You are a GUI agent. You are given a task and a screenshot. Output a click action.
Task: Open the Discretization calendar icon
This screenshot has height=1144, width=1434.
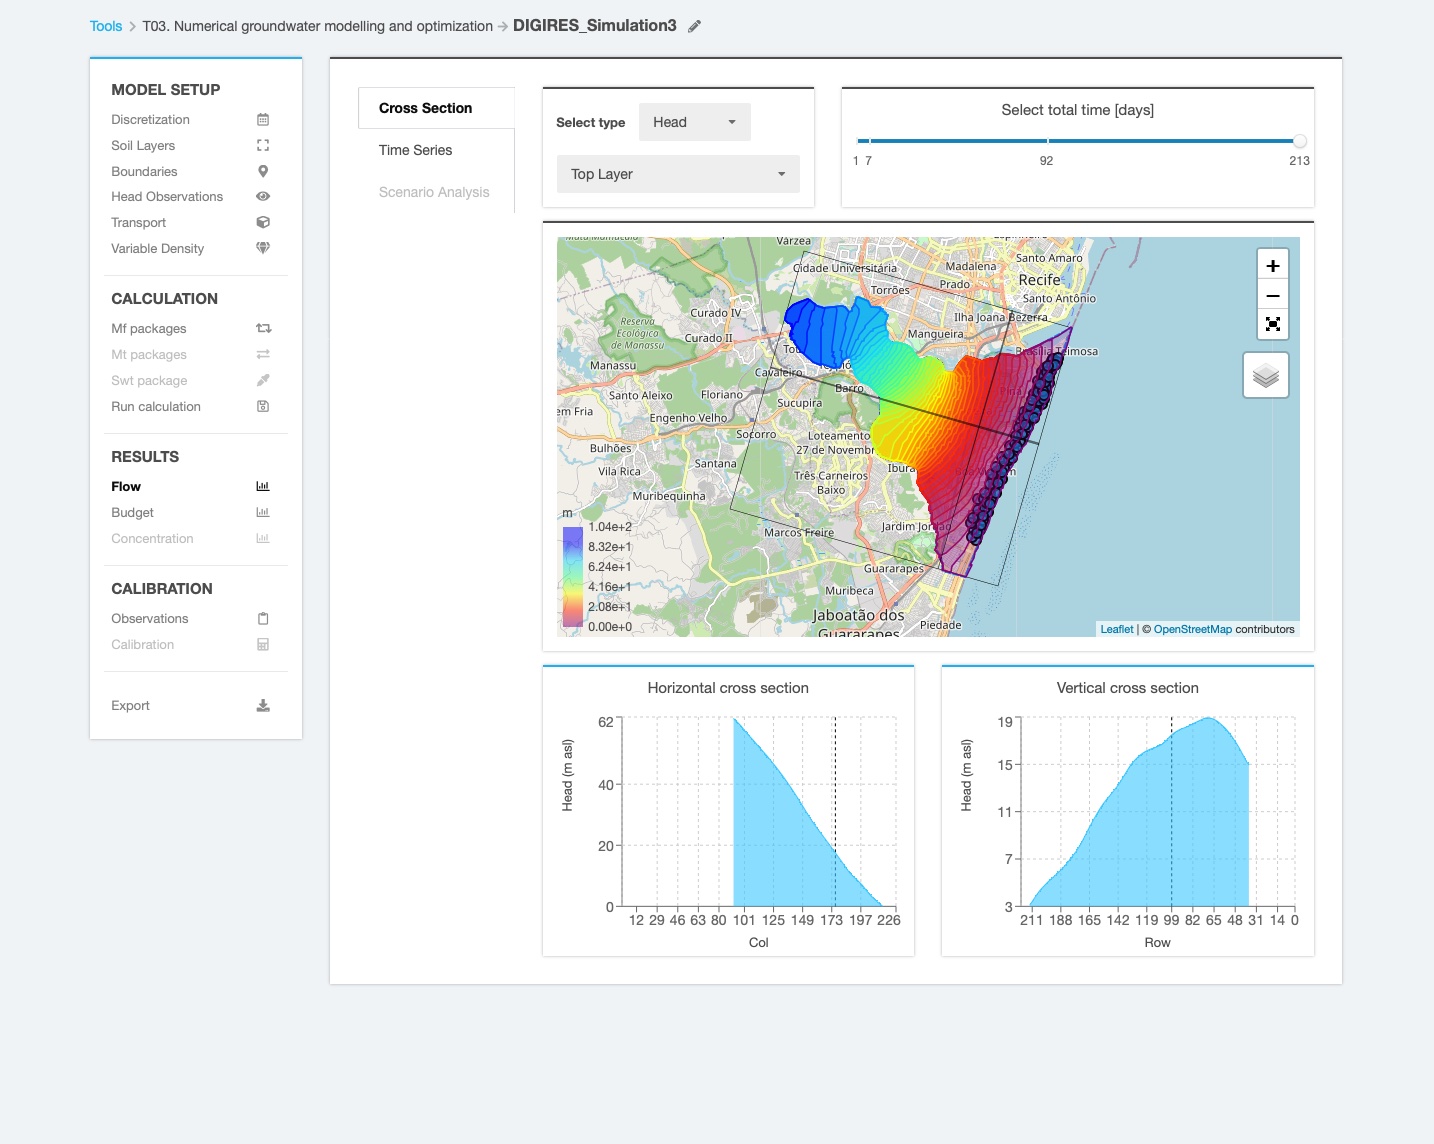click(262, 119)
